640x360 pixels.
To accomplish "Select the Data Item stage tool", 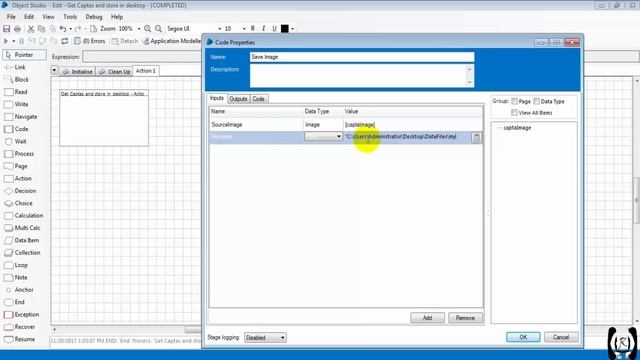I will (x=22, y=240).
